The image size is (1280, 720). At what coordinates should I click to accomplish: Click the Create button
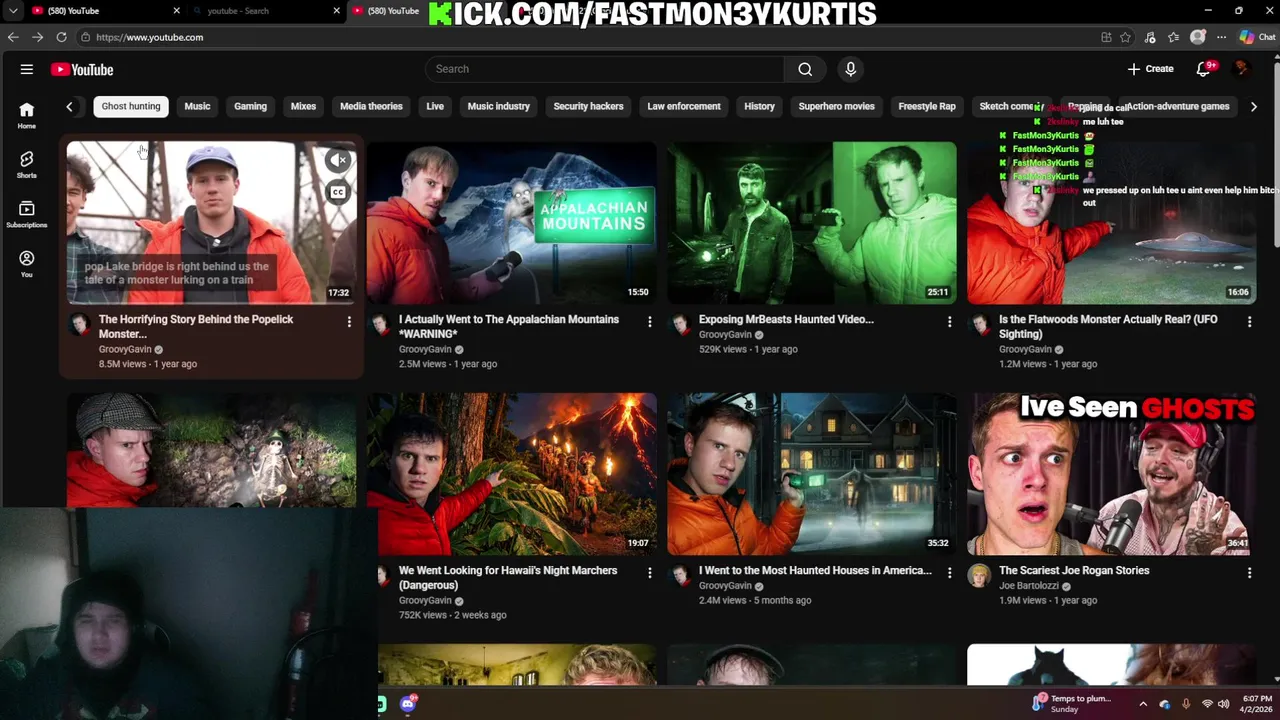pos(1151,69)
